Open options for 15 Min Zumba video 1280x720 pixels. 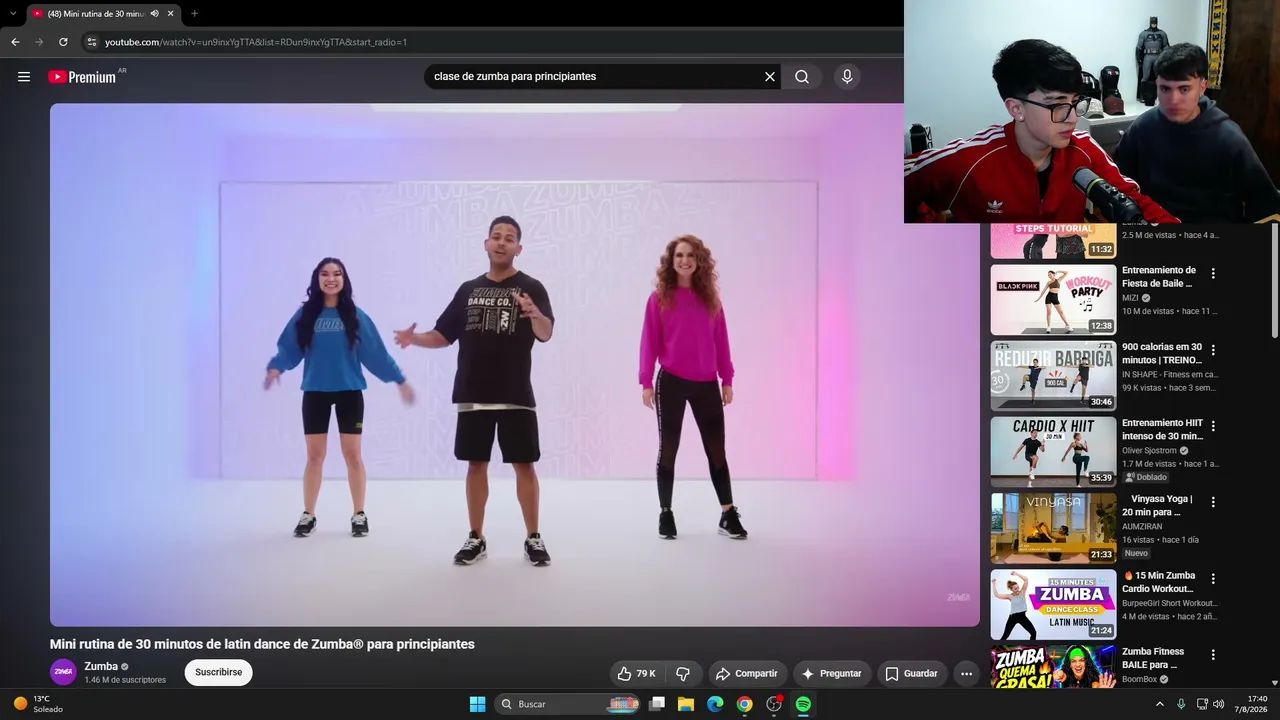pos(1213,579)
